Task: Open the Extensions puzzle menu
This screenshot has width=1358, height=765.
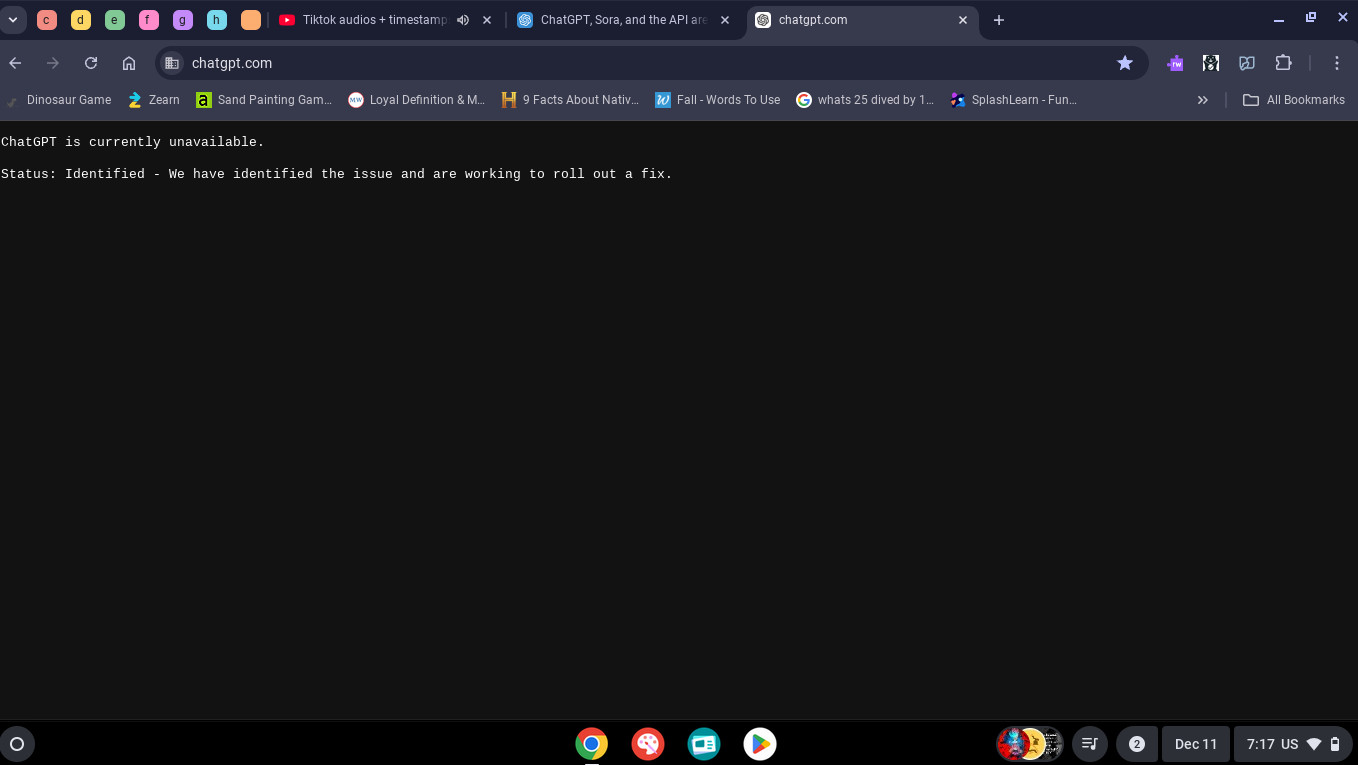Action: tap(1284, 63)
